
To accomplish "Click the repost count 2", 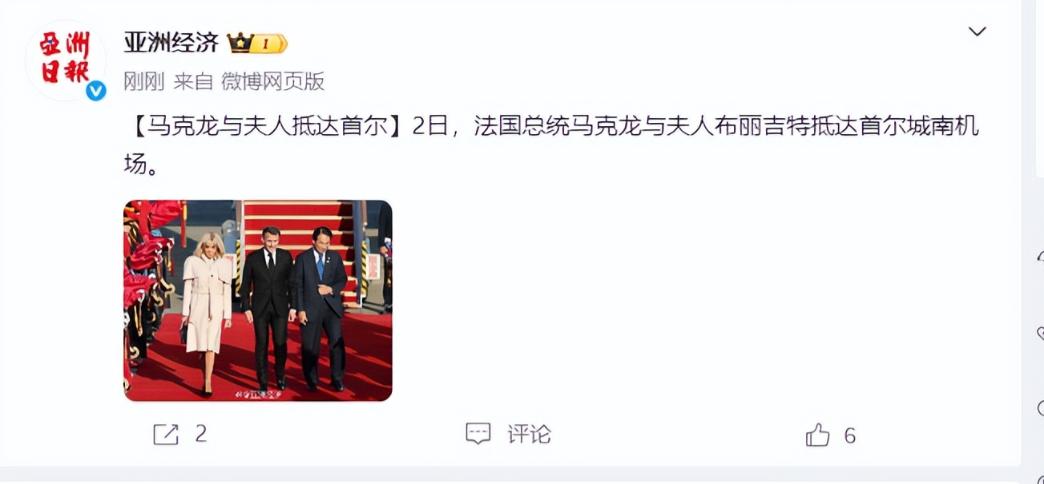I will (x=201, y=435).
